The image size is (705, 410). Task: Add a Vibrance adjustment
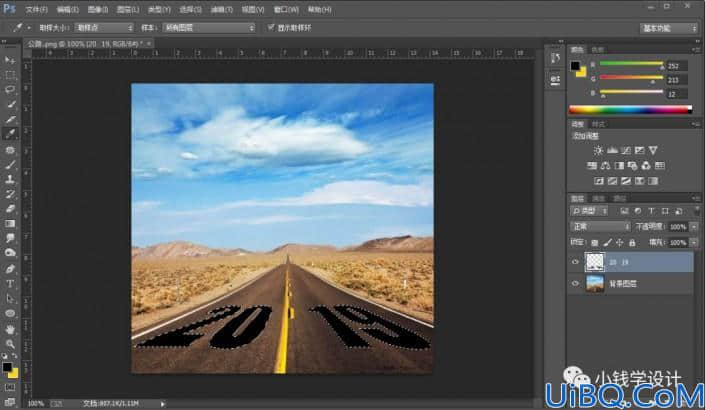653,150
